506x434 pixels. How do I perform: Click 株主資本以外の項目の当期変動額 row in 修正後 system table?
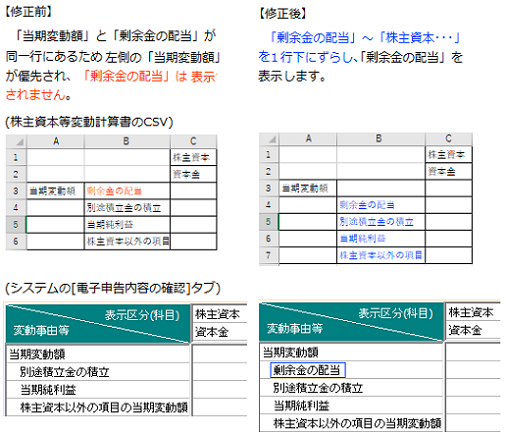351,423
